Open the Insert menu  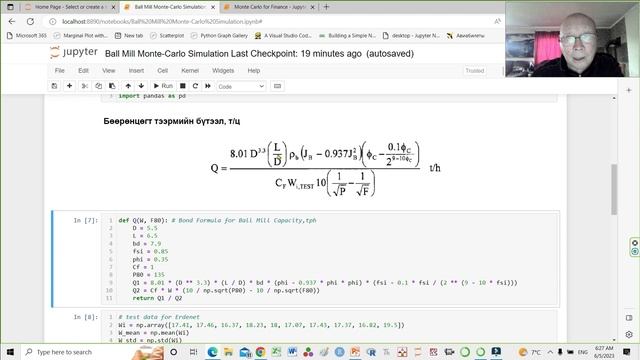click(136, 71)
